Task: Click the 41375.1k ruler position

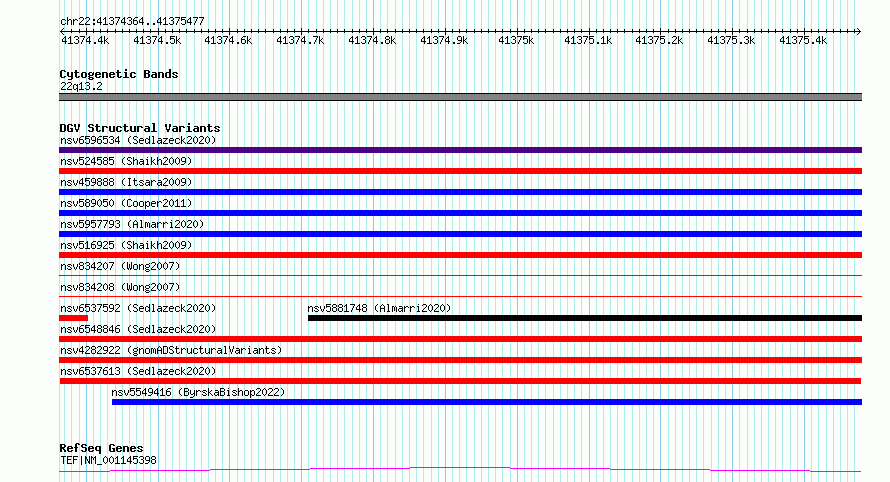Action: [588, 40]
